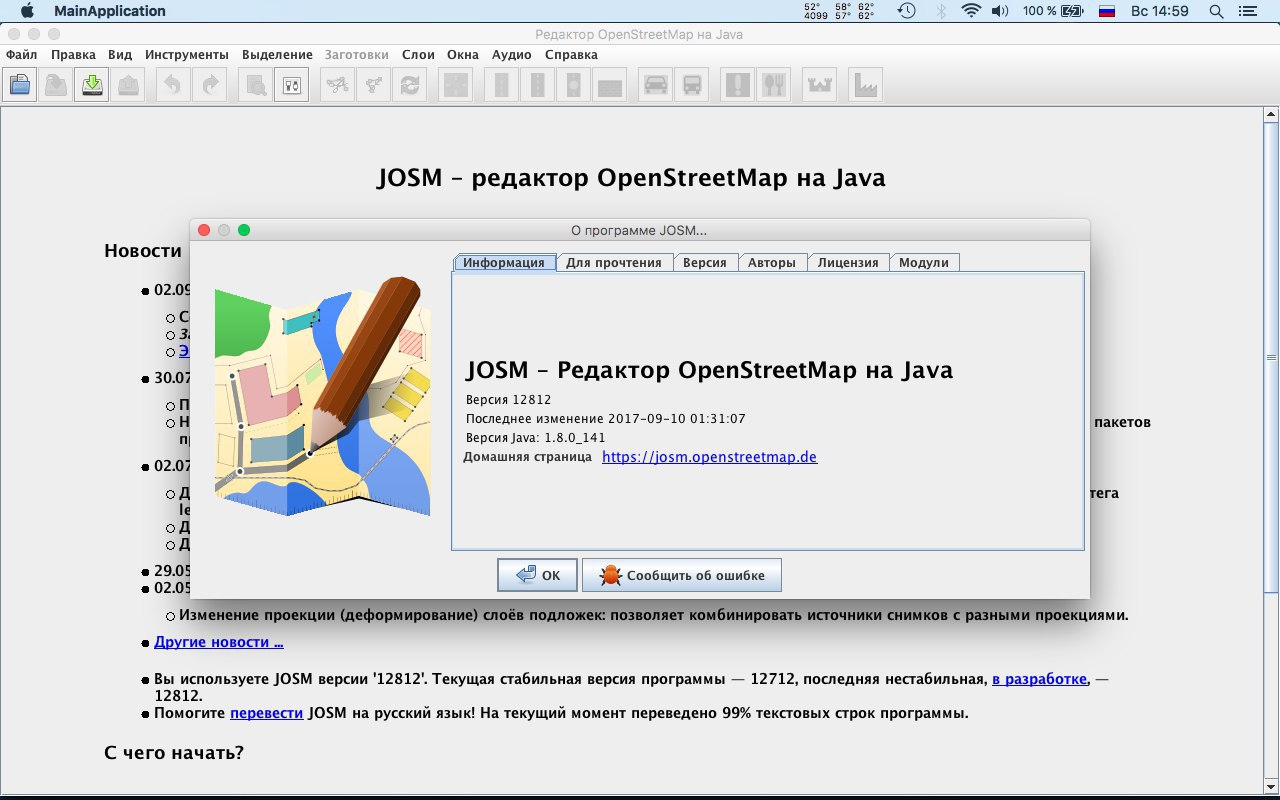
Task: Click the refresh arrows toolbar icon
Action: [410, 85]
